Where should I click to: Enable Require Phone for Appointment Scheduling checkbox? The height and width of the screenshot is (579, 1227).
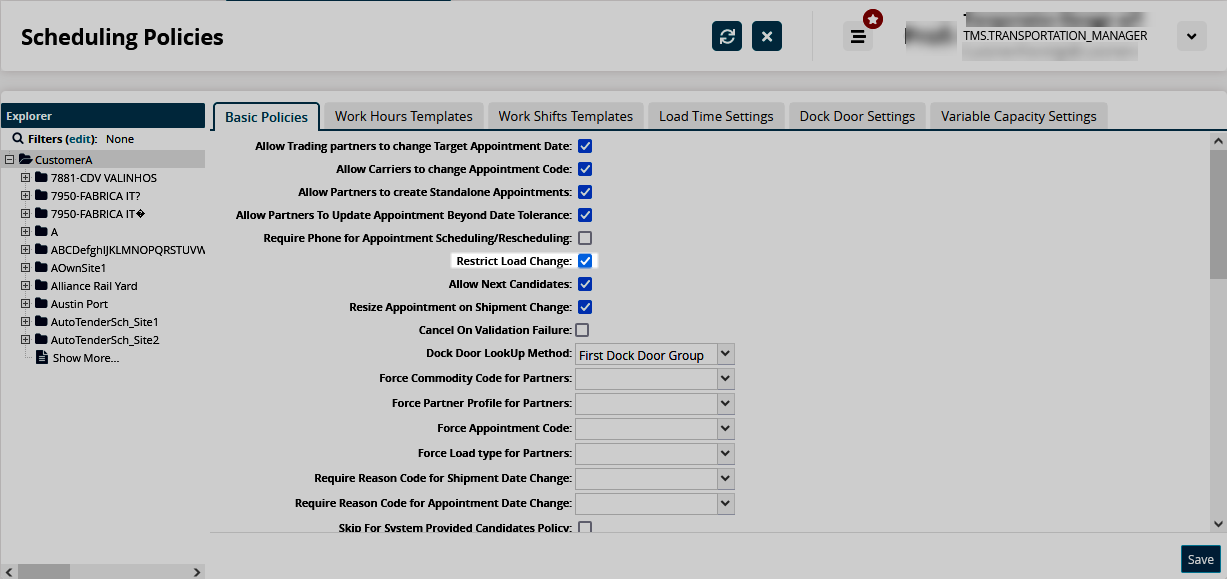click(585, 238)
